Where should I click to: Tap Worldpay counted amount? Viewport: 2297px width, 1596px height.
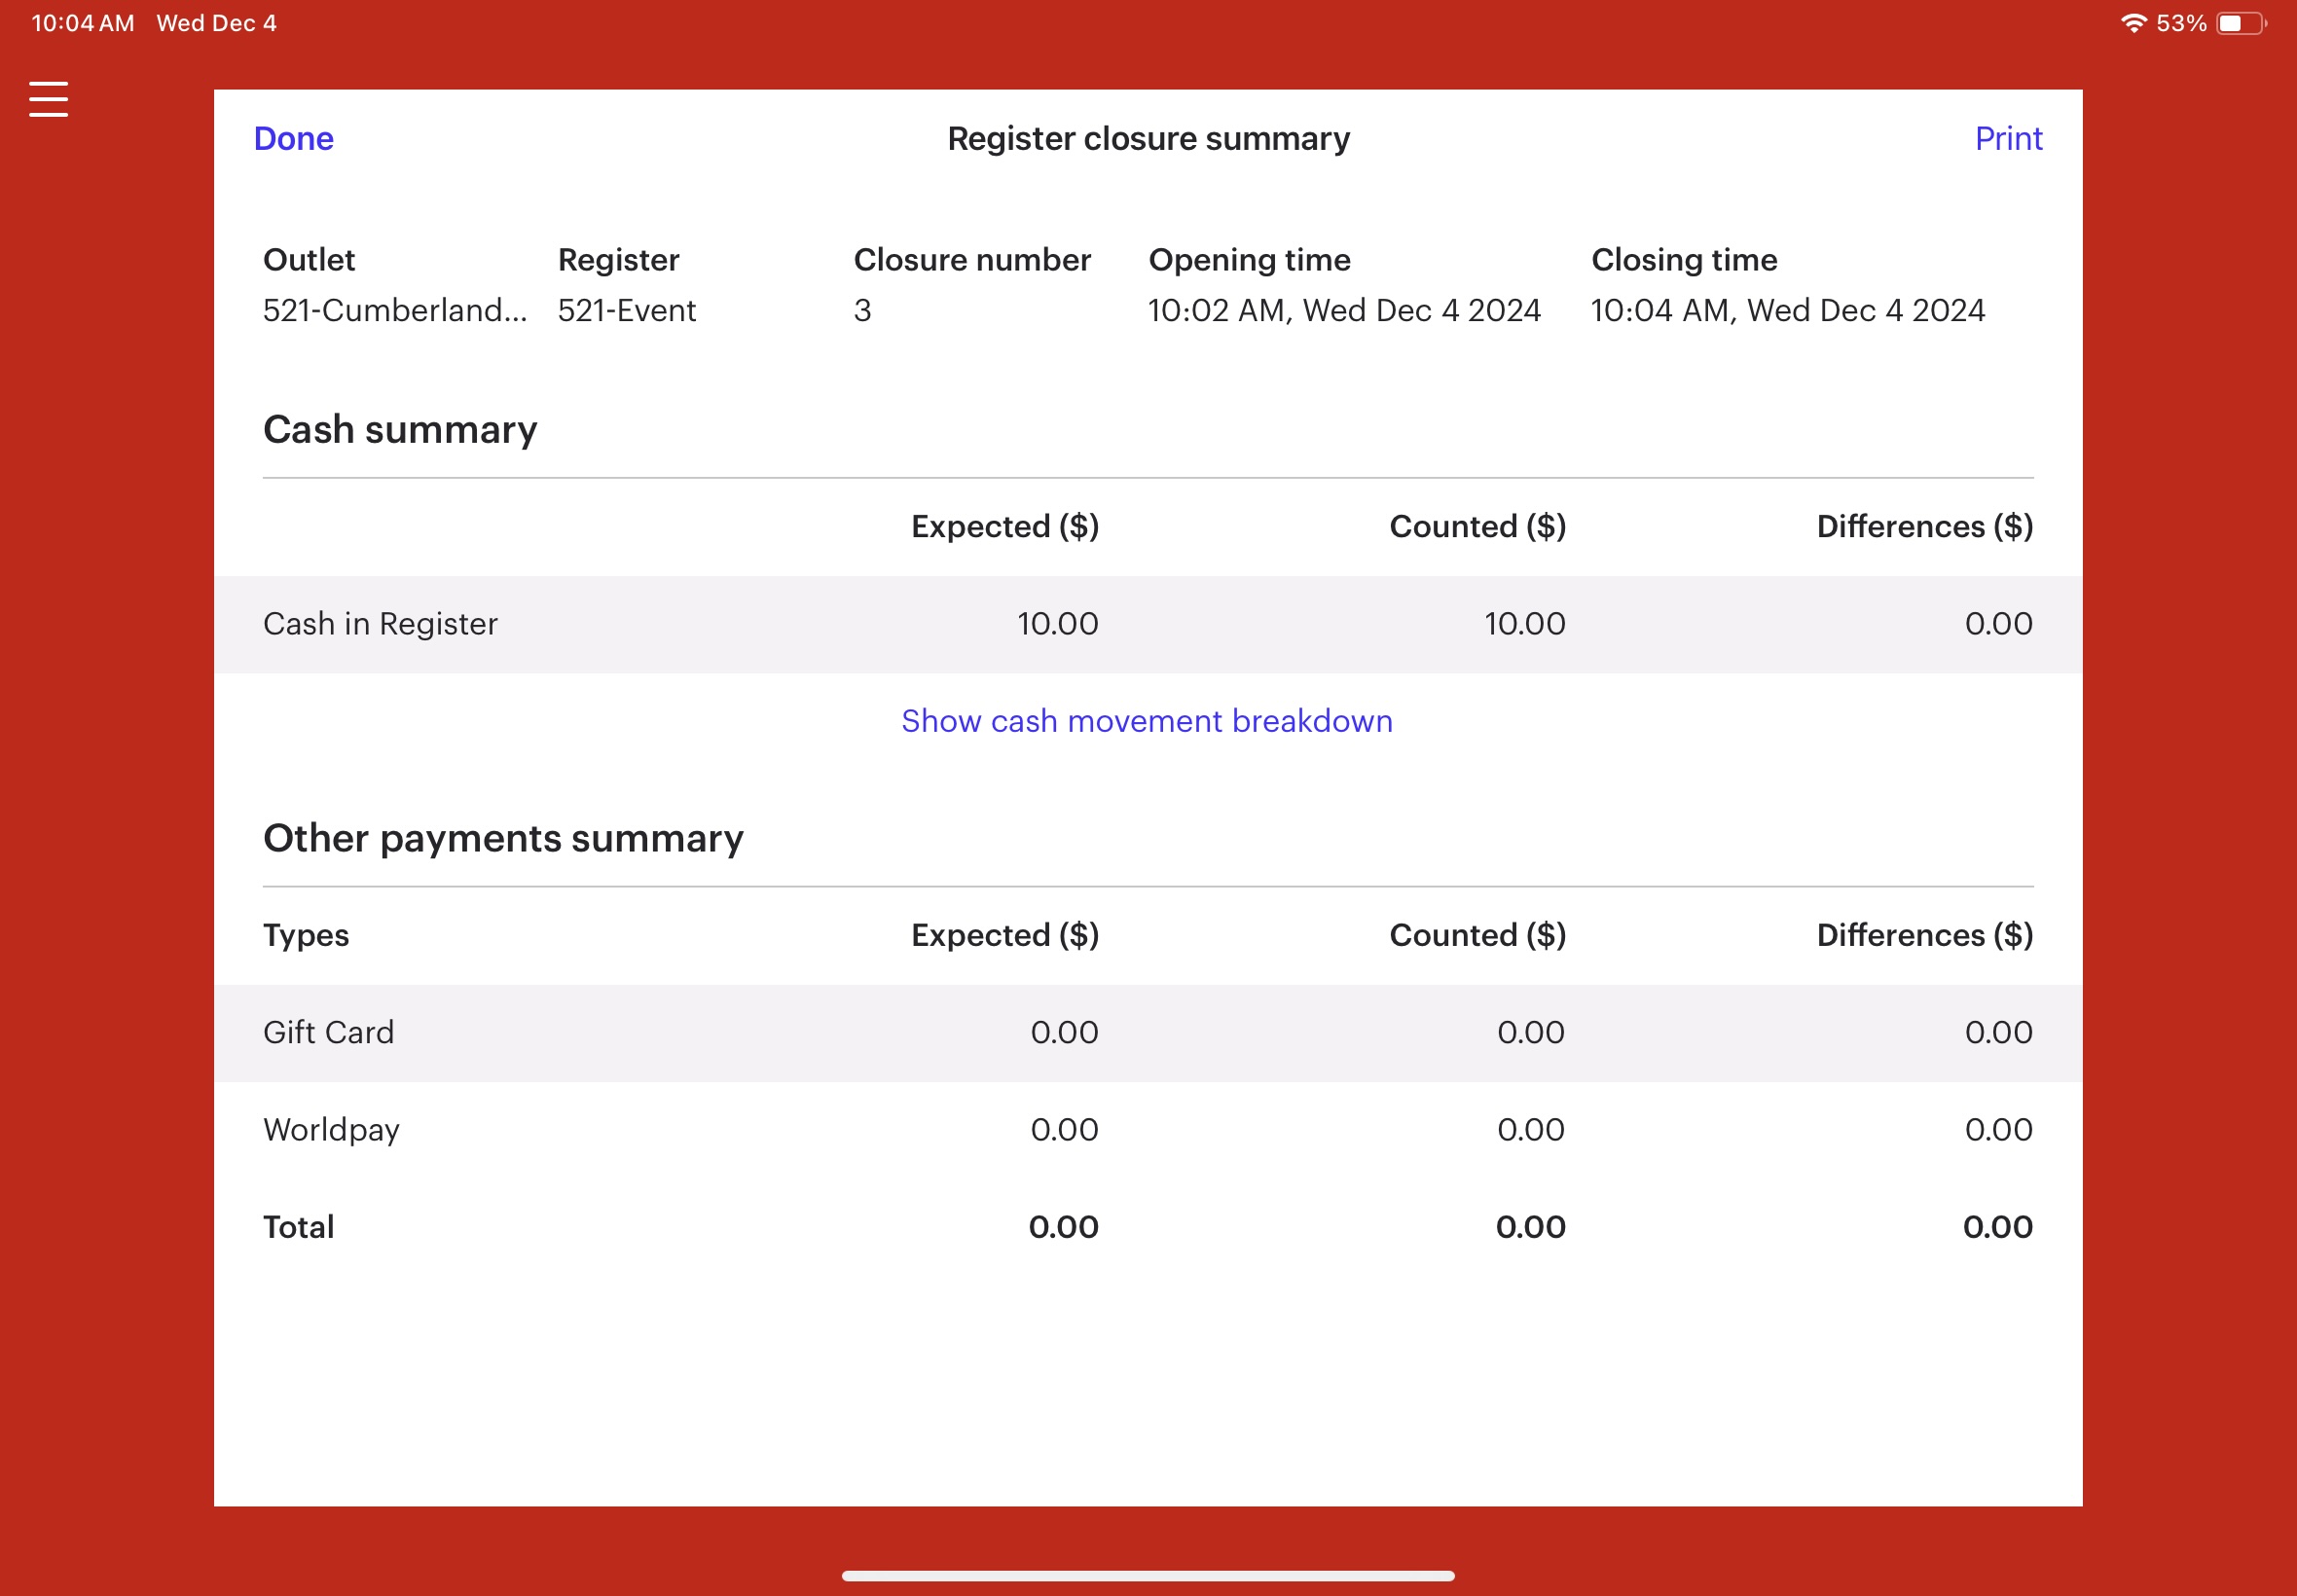(1531, 1130)
